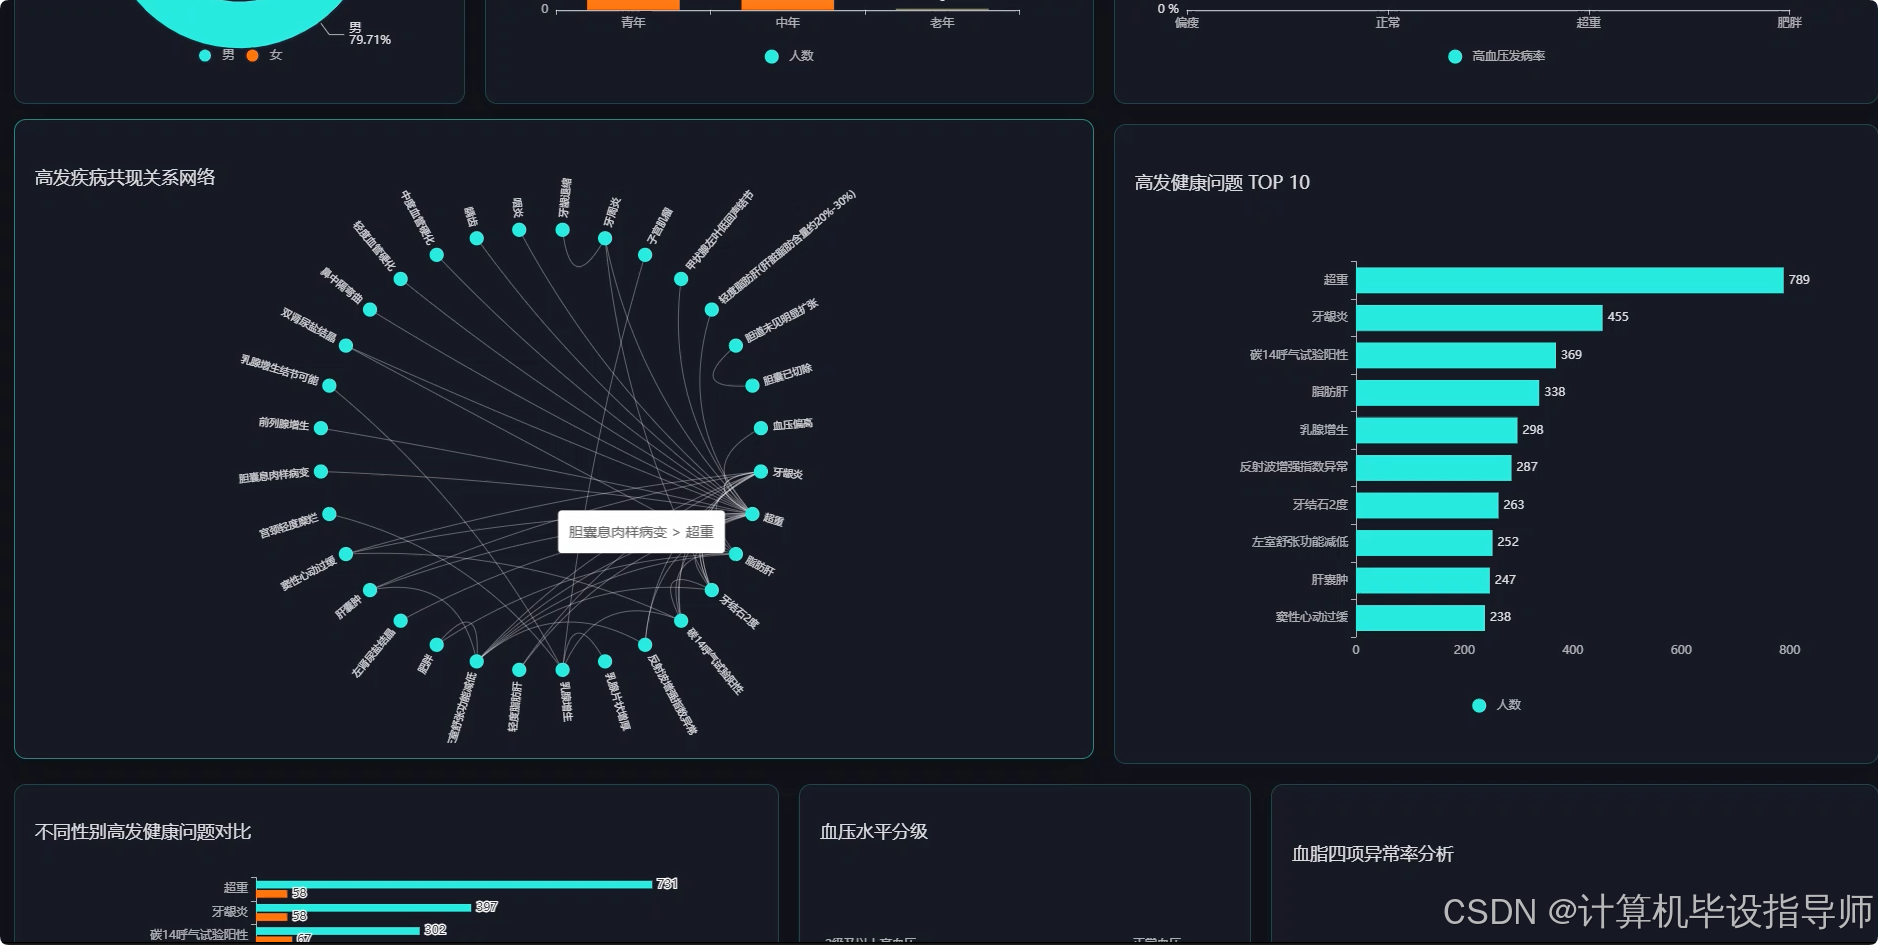Select the 咽炎 network node

tap(519, 230)
